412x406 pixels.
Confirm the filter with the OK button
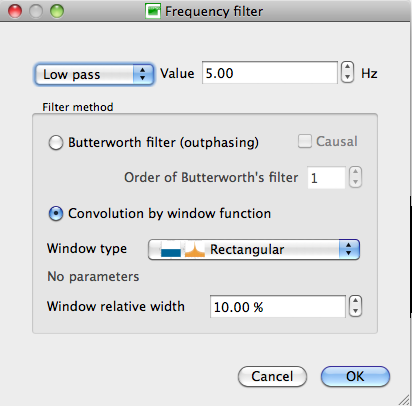coord(355,377)
